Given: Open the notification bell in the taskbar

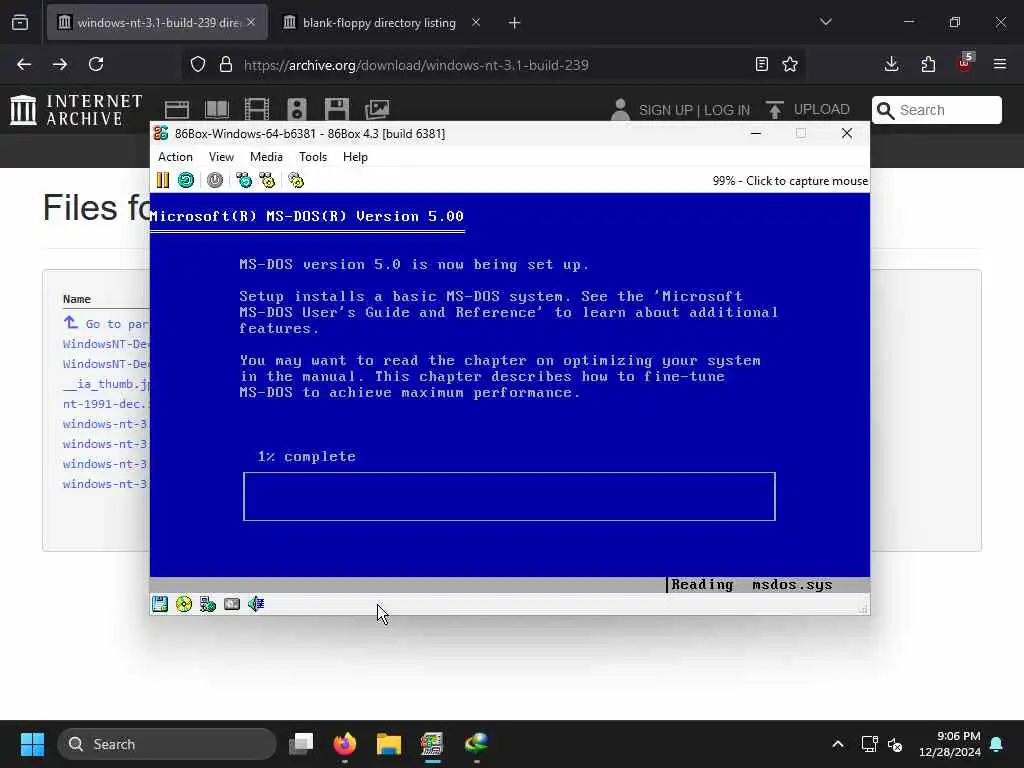Looking at the screenshot, I should pos(997,744).
